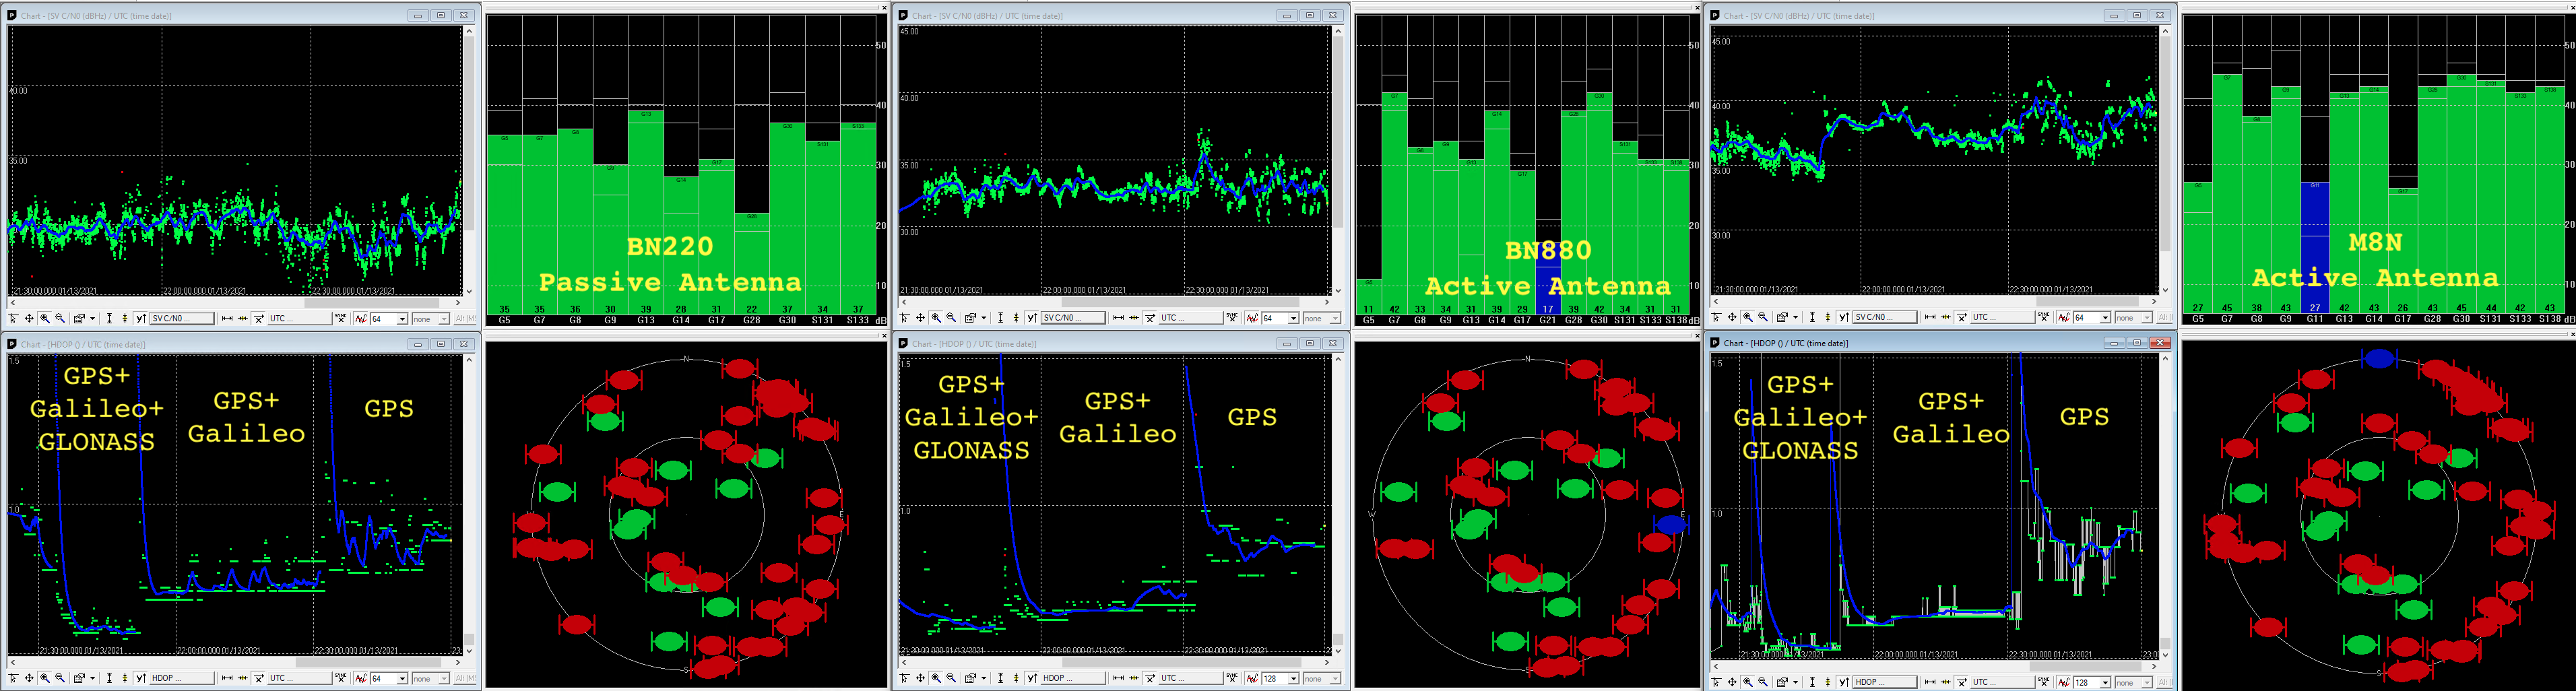The width and height of the screenshot is (2576, 691).
Task: Toggle X autoscale in leftmost HDOP chart
Action: (258, 678)
